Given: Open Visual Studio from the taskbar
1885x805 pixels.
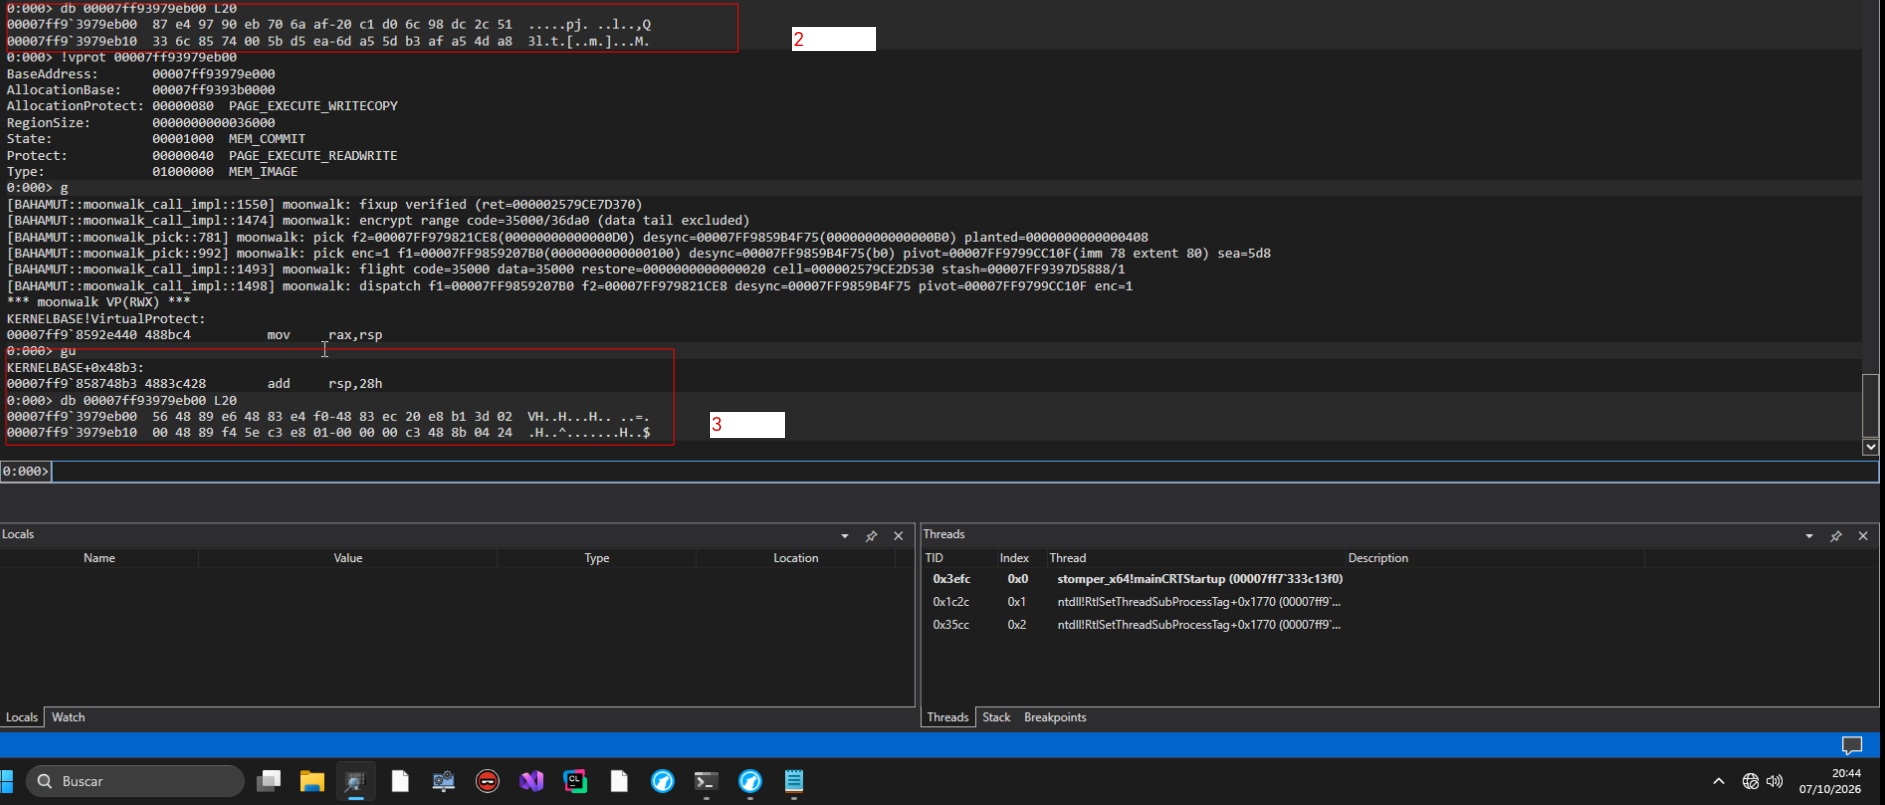Looking at the screenshot, I should tap(531, 781).
